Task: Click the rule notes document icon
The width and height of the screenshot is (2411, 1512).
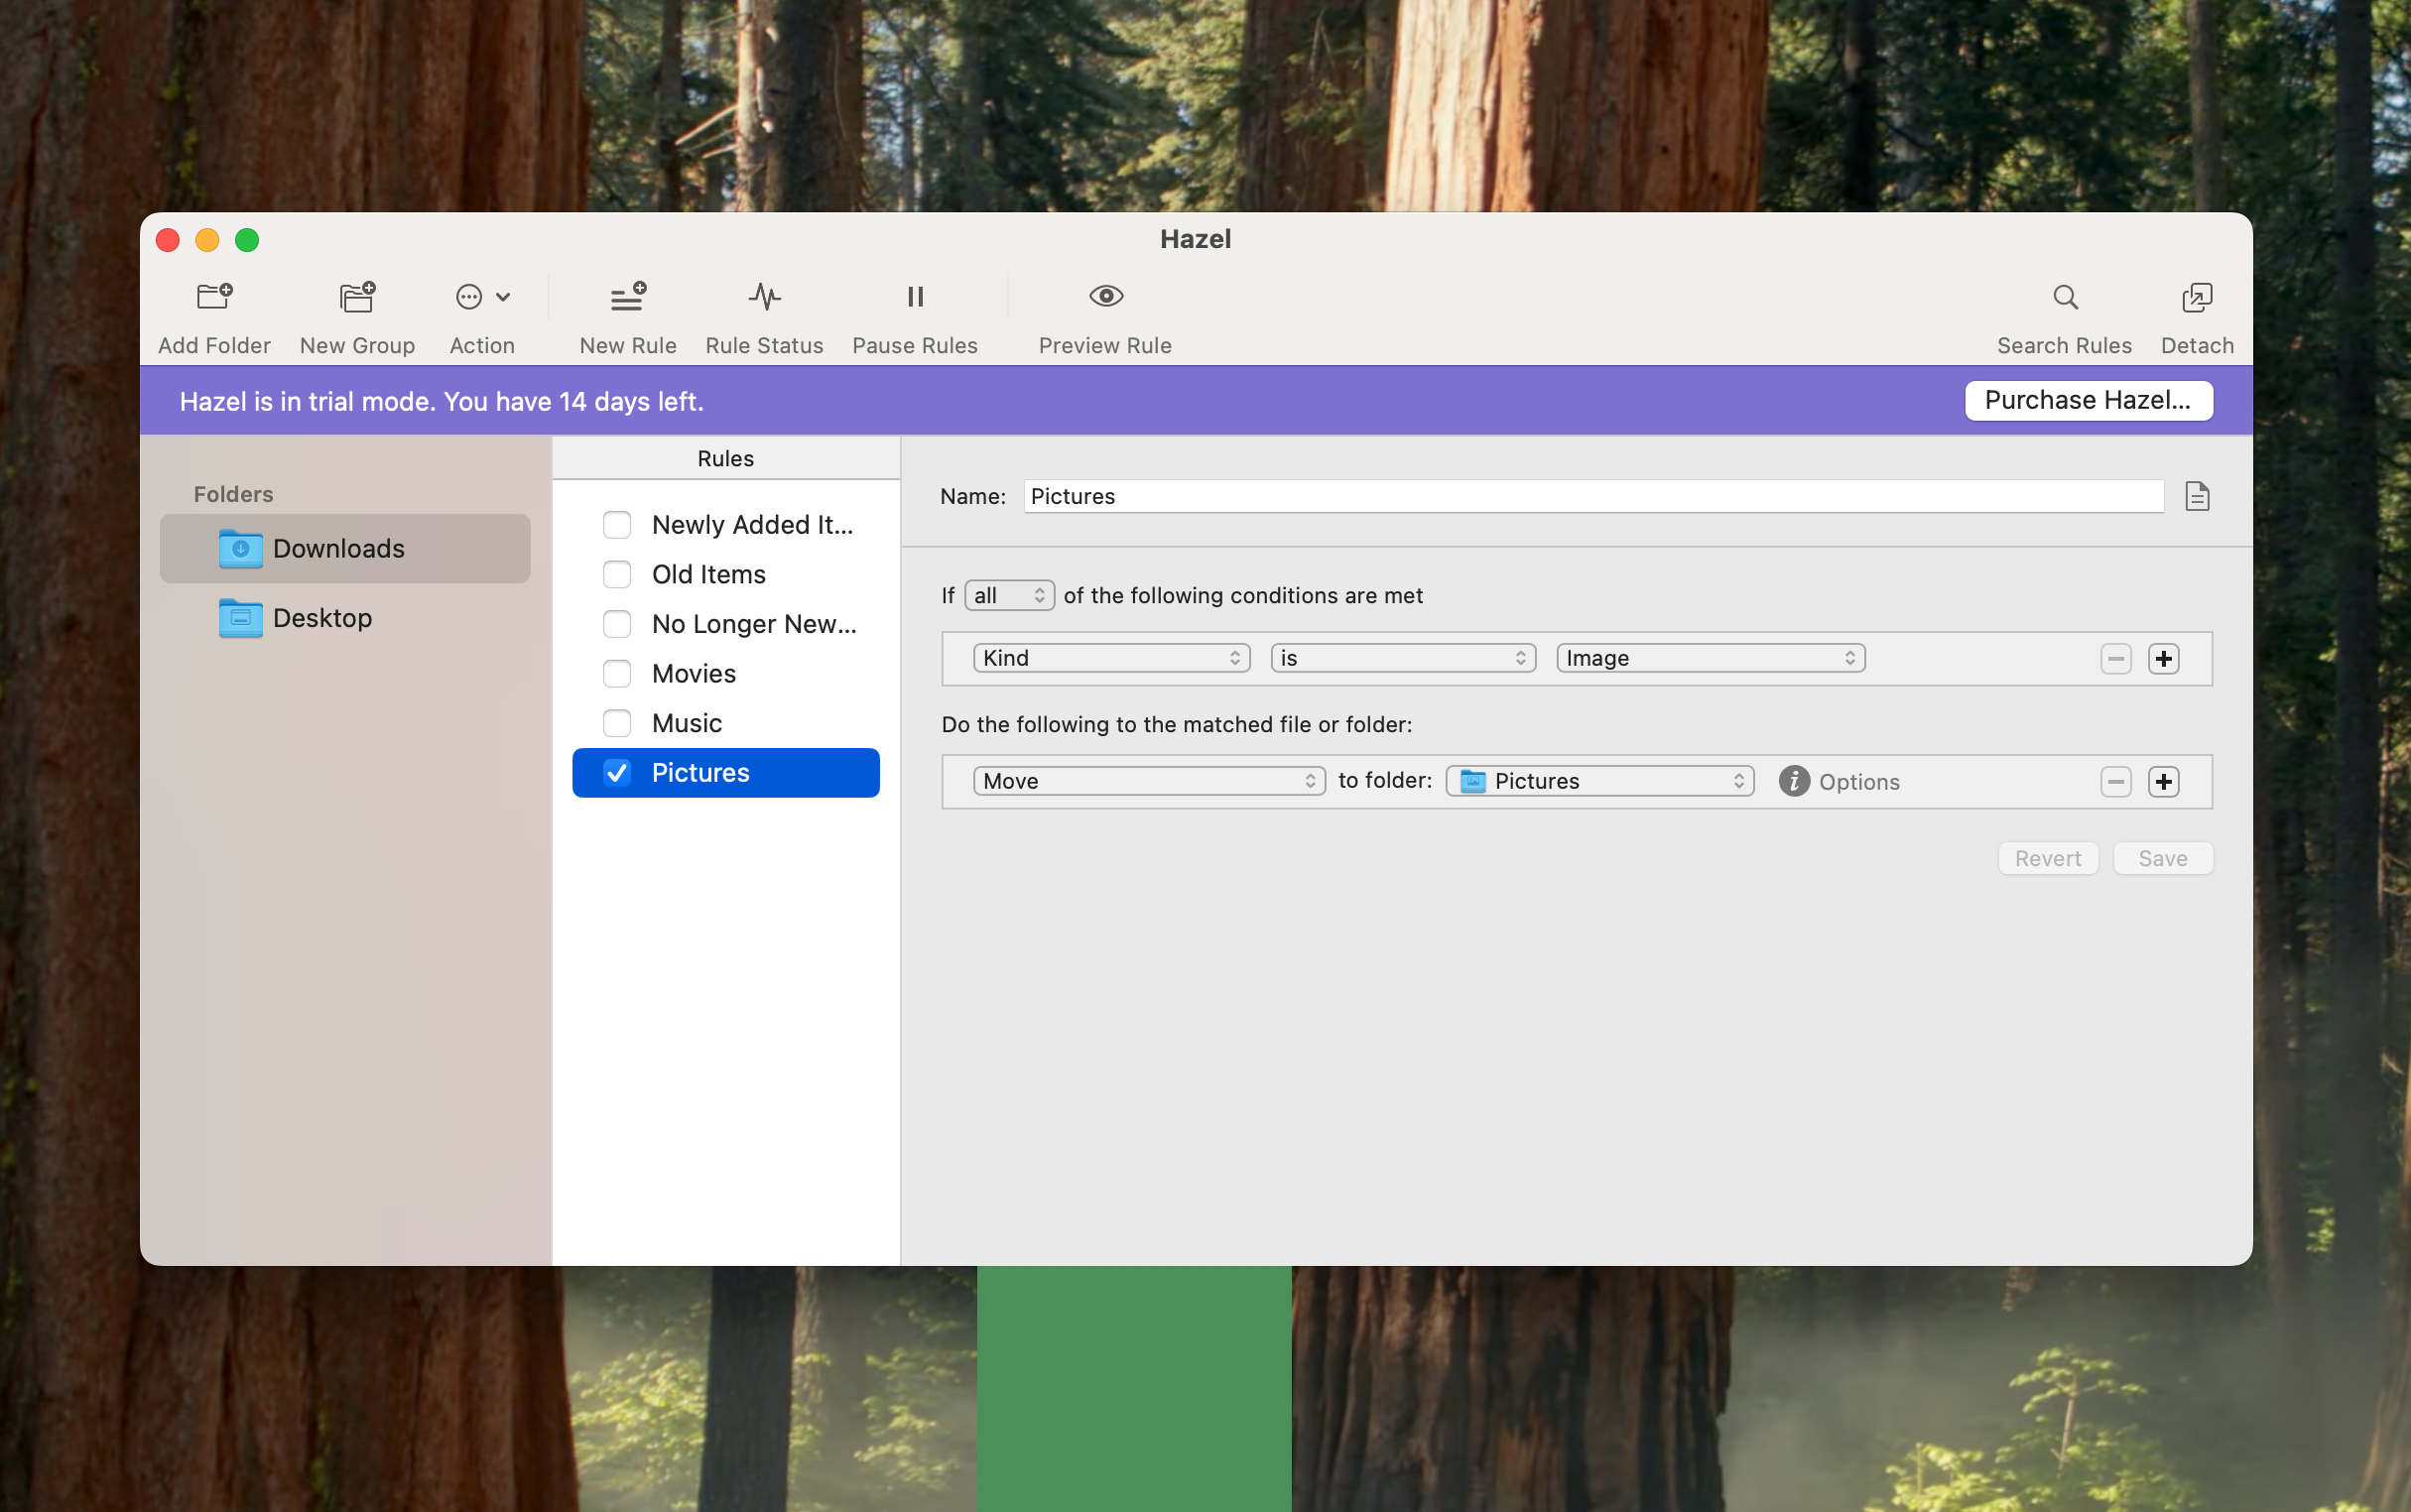Action: coord(2197,496)
